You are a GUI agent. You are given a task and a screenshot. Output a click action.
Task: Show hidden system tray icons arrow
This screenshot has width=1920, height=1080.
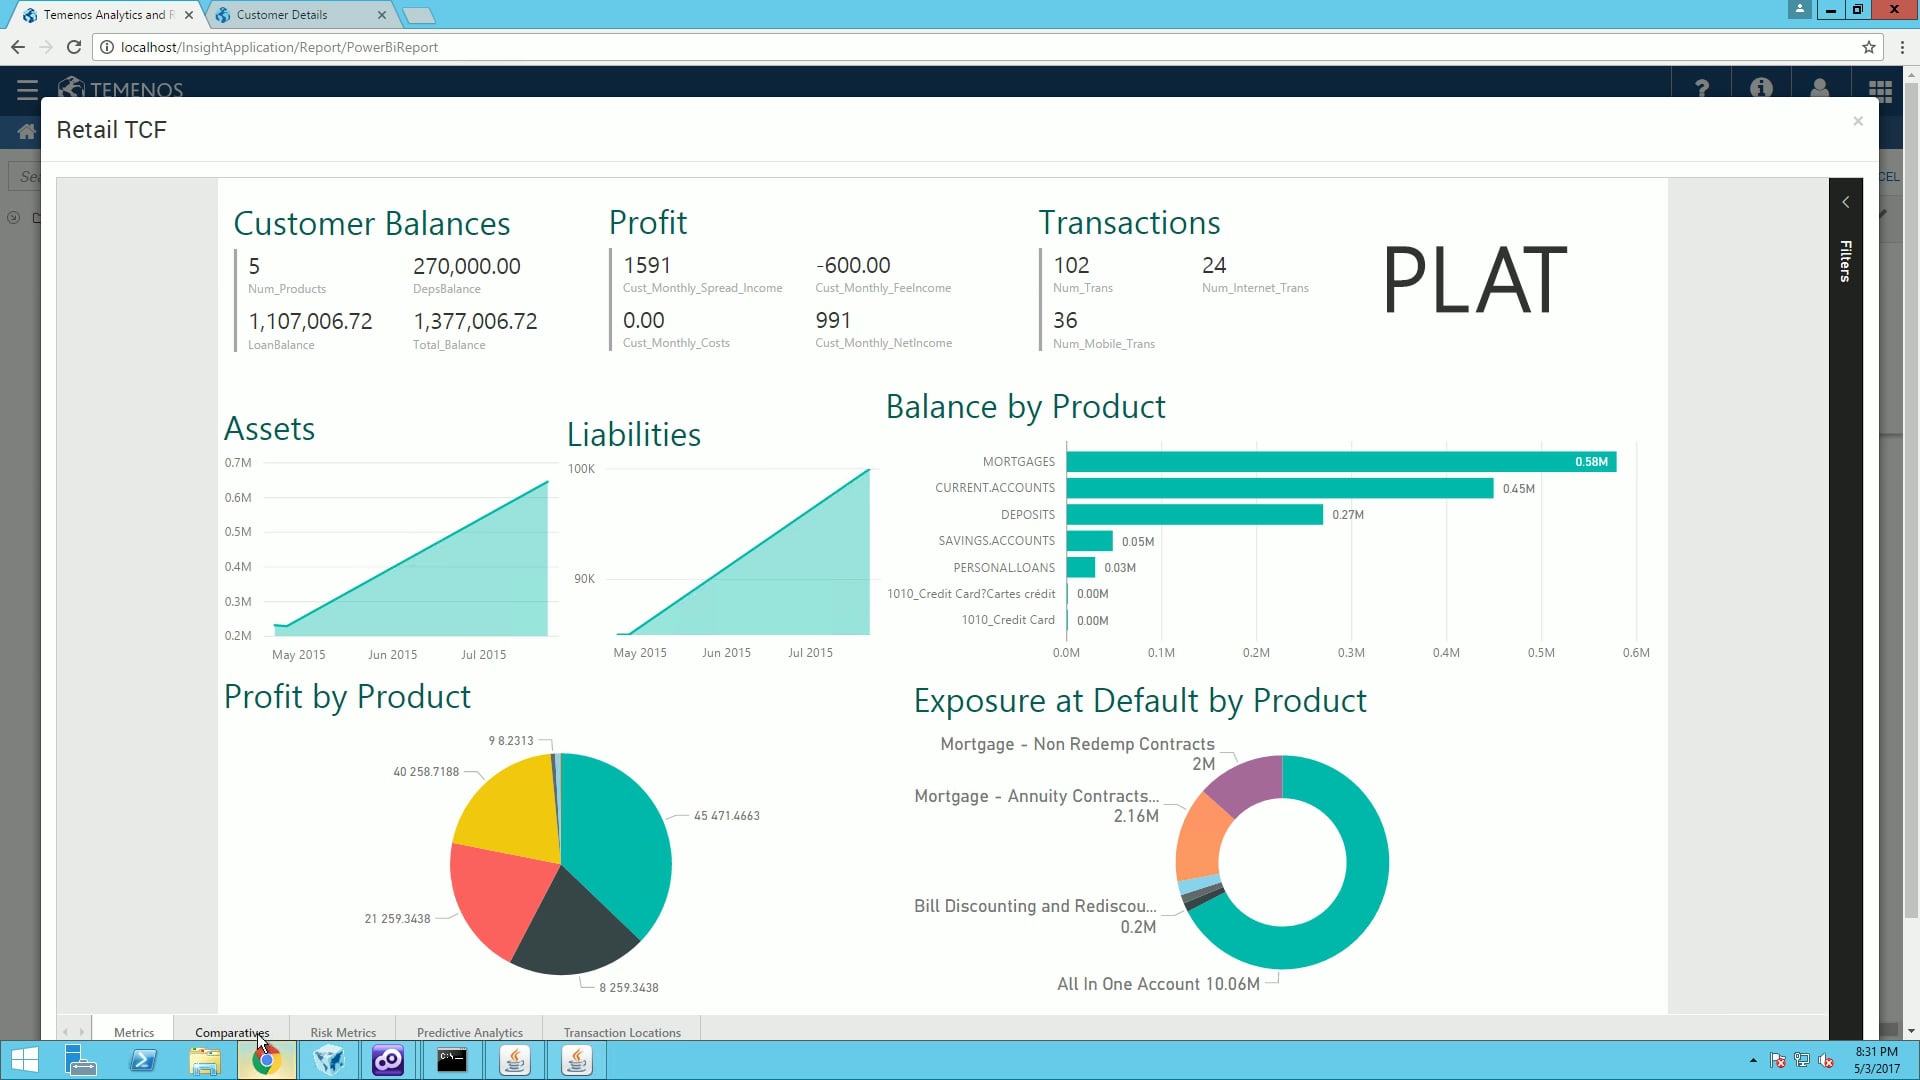click(x=1753, y=1060)
